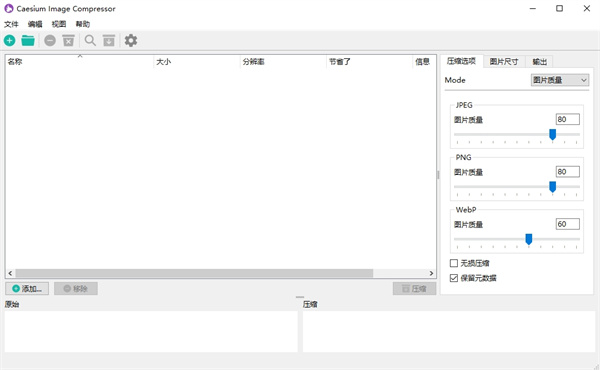Maximize the Caesium window
The image size is (600, 370).
coord(559,8)
